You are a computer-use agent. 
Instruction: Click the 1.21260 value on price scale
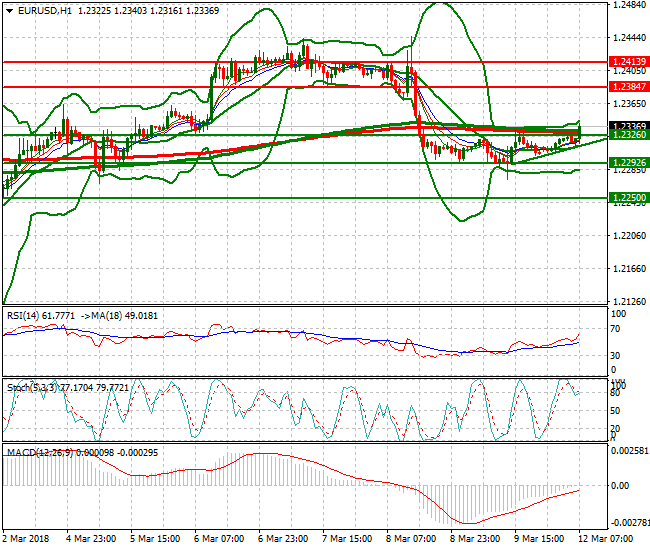626,301
